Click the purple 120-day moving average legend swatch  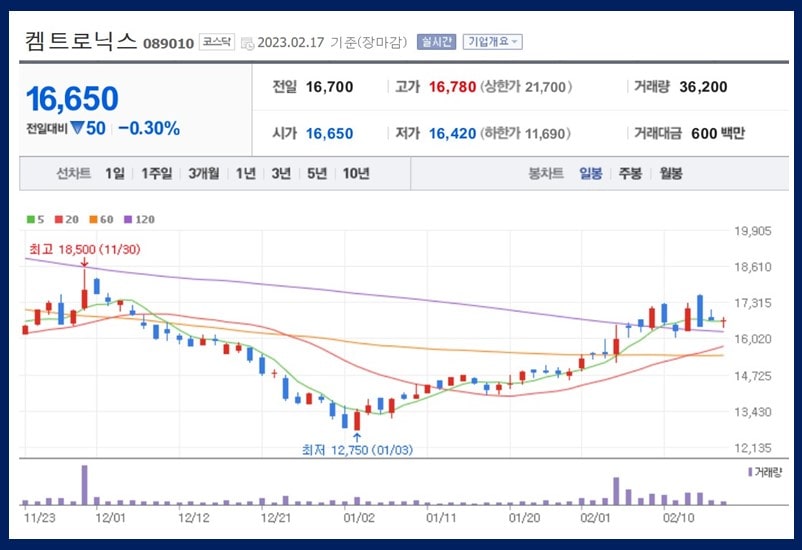(128, 219)
